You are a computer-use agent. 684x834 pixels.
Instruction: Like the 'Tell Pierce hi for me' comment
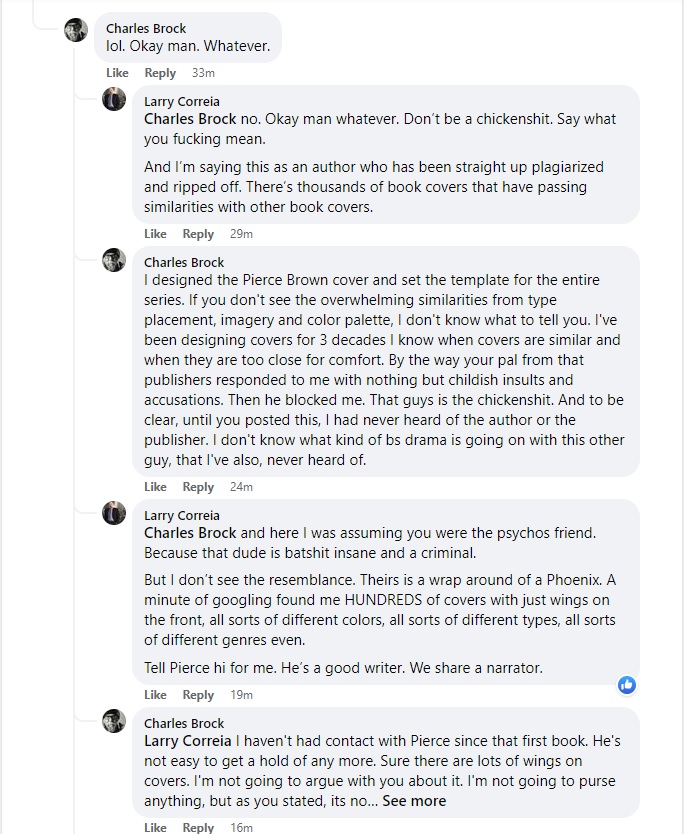155,695
